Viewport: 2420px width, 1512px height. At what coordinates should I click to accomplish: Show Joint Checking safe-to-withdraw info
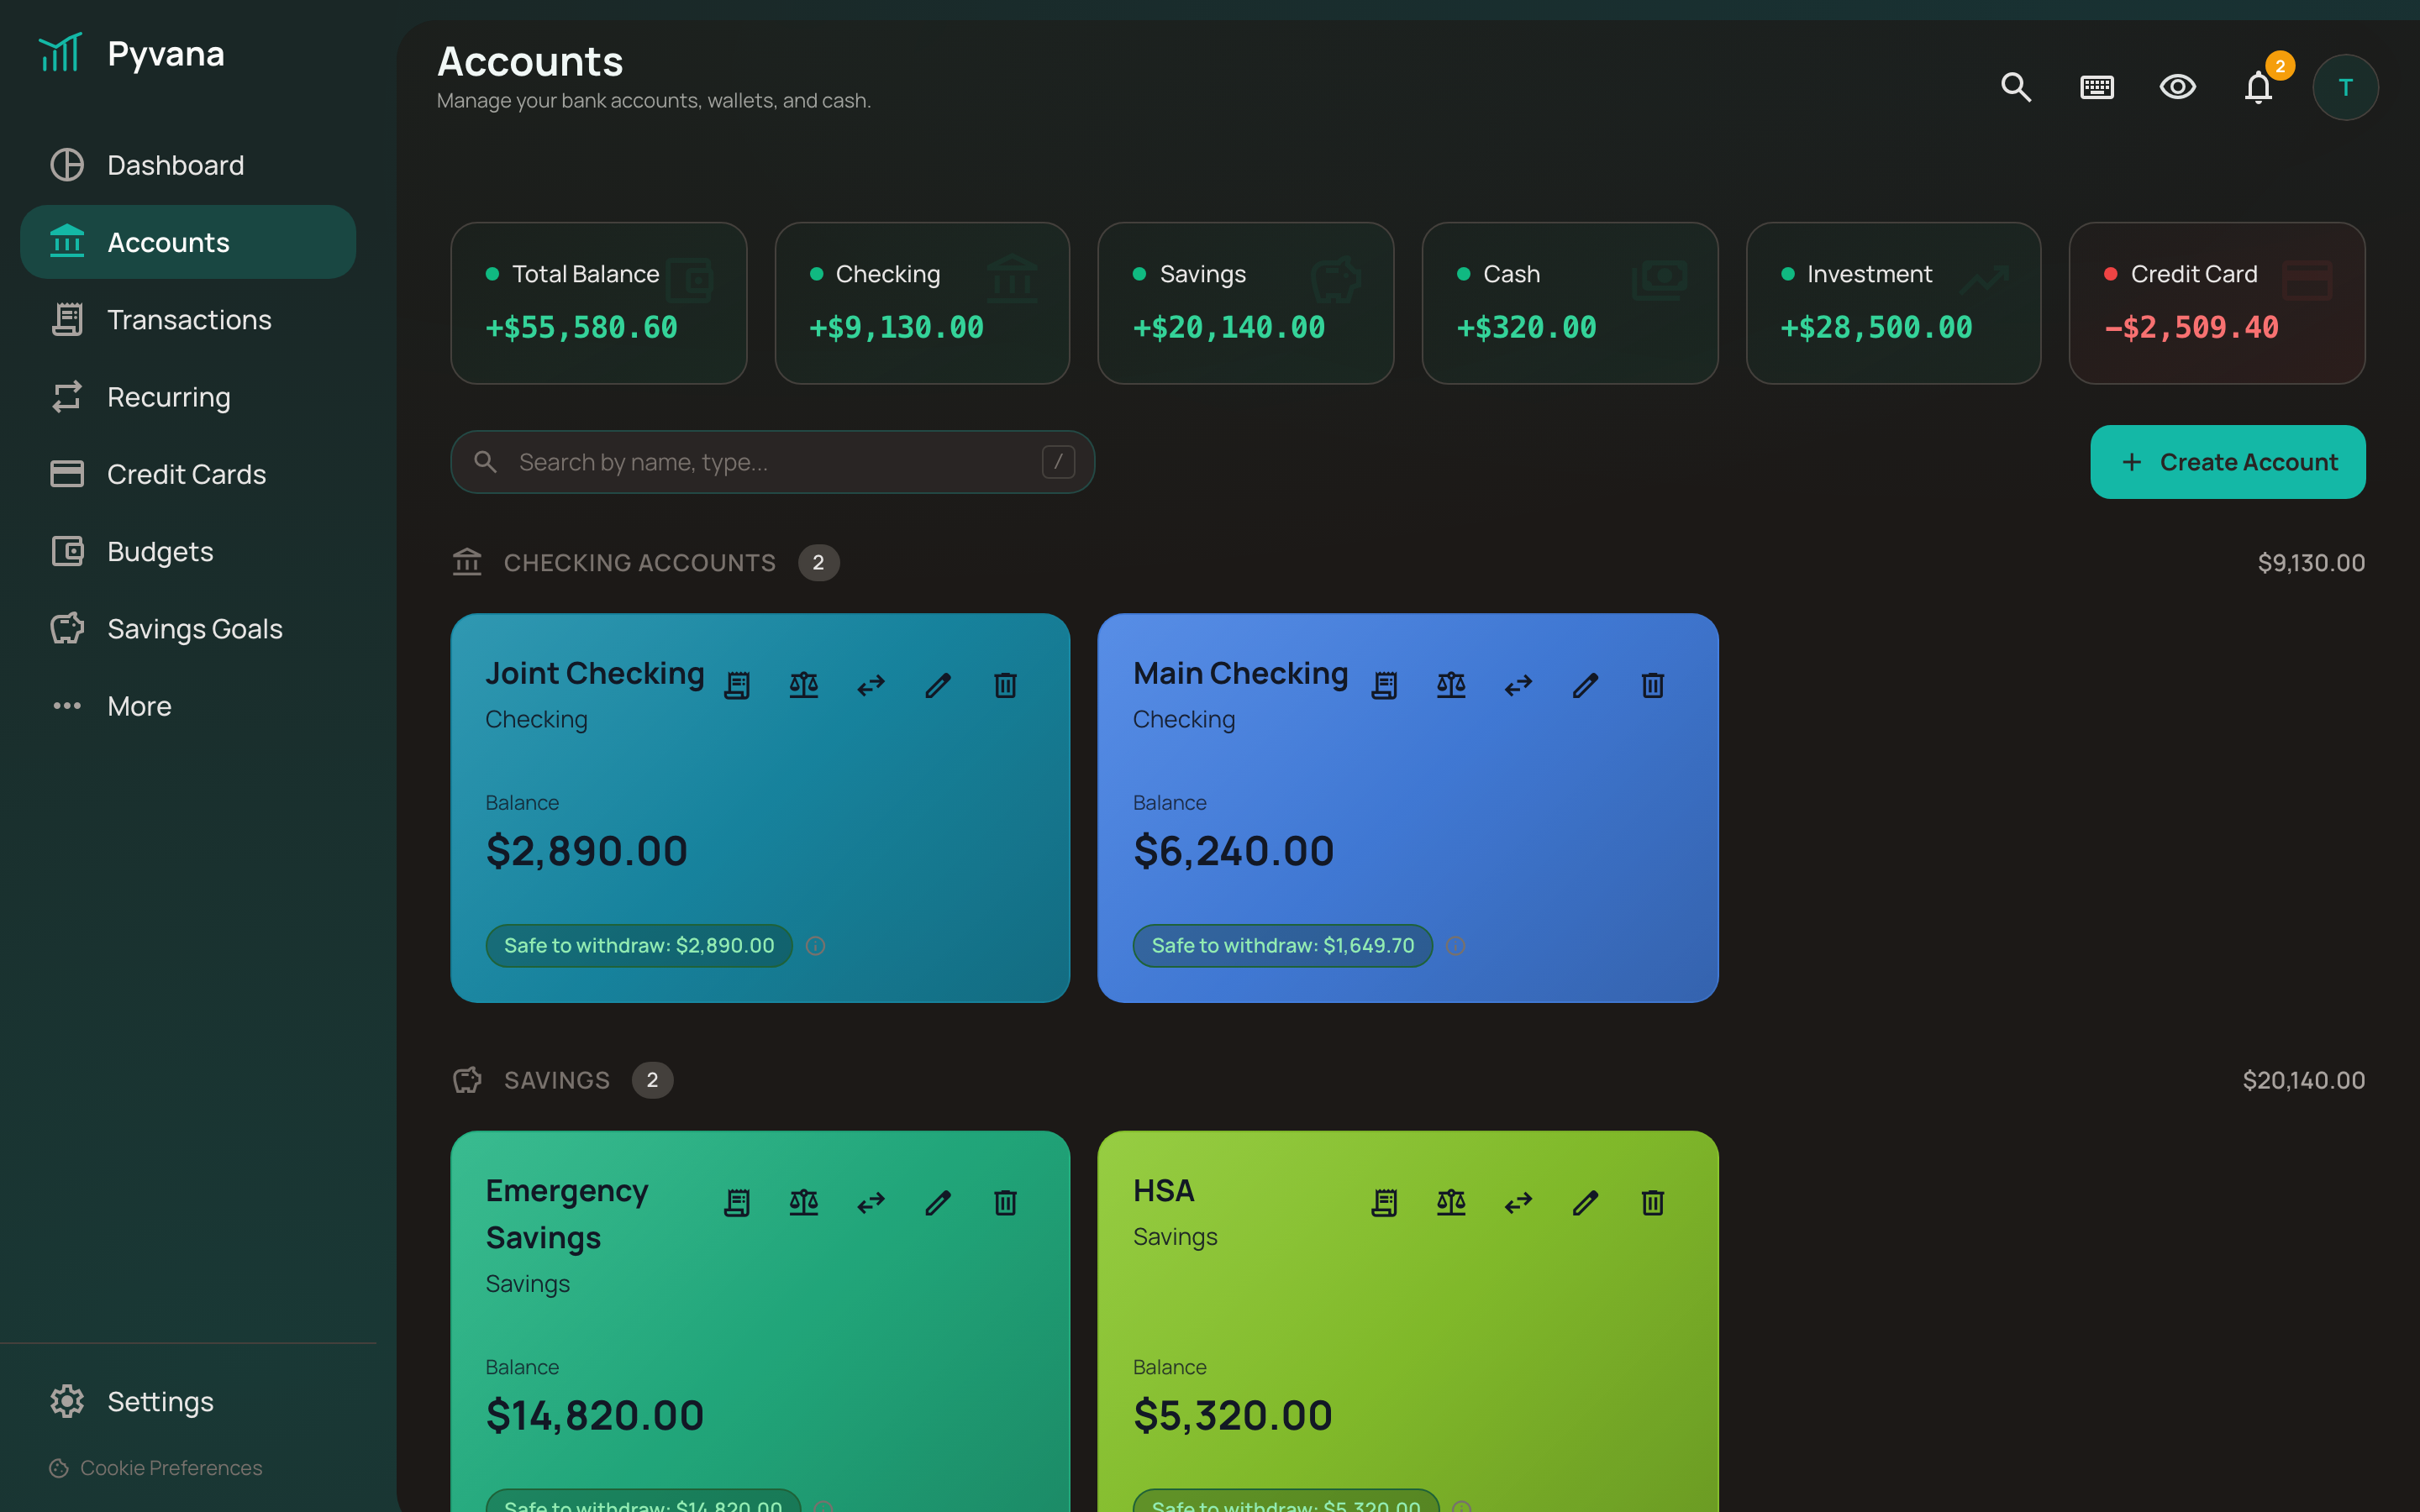[x=816, y=946]
